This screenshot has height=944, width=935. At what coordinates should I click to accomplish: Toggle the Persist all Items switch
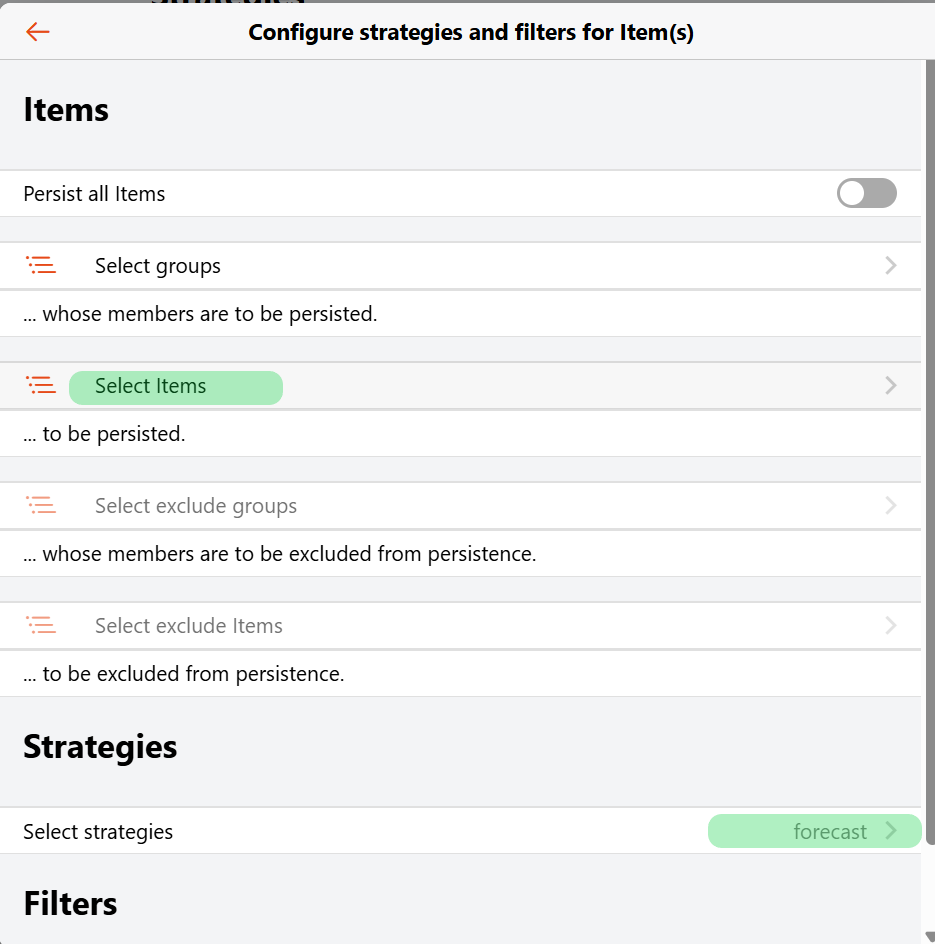pos(866,194)
